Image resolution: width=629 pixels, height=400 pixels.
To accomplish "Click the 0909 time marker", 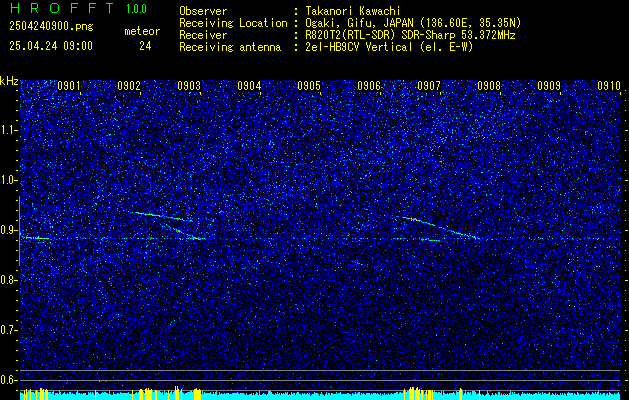I will point(549,86).
